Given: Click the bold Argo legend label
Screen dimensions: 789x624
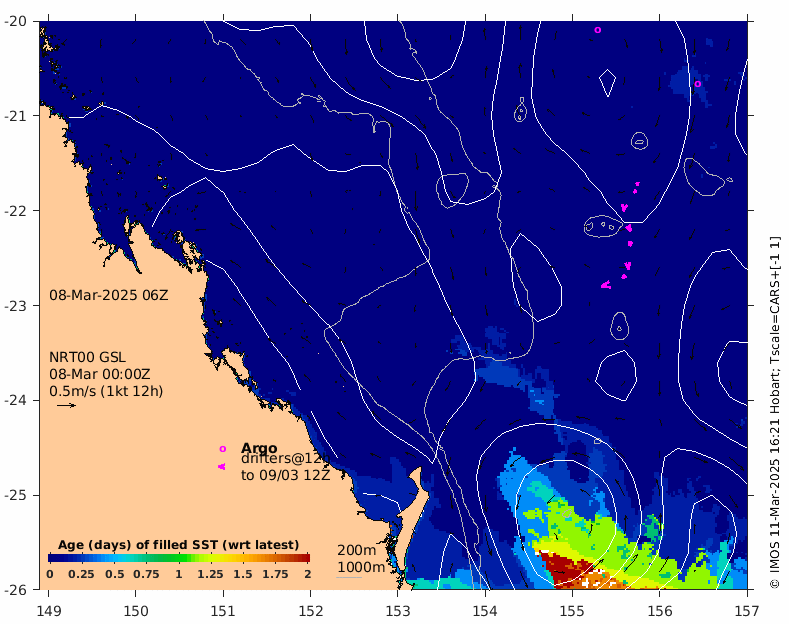Looking at the screenshot, I should pos(259,448).
